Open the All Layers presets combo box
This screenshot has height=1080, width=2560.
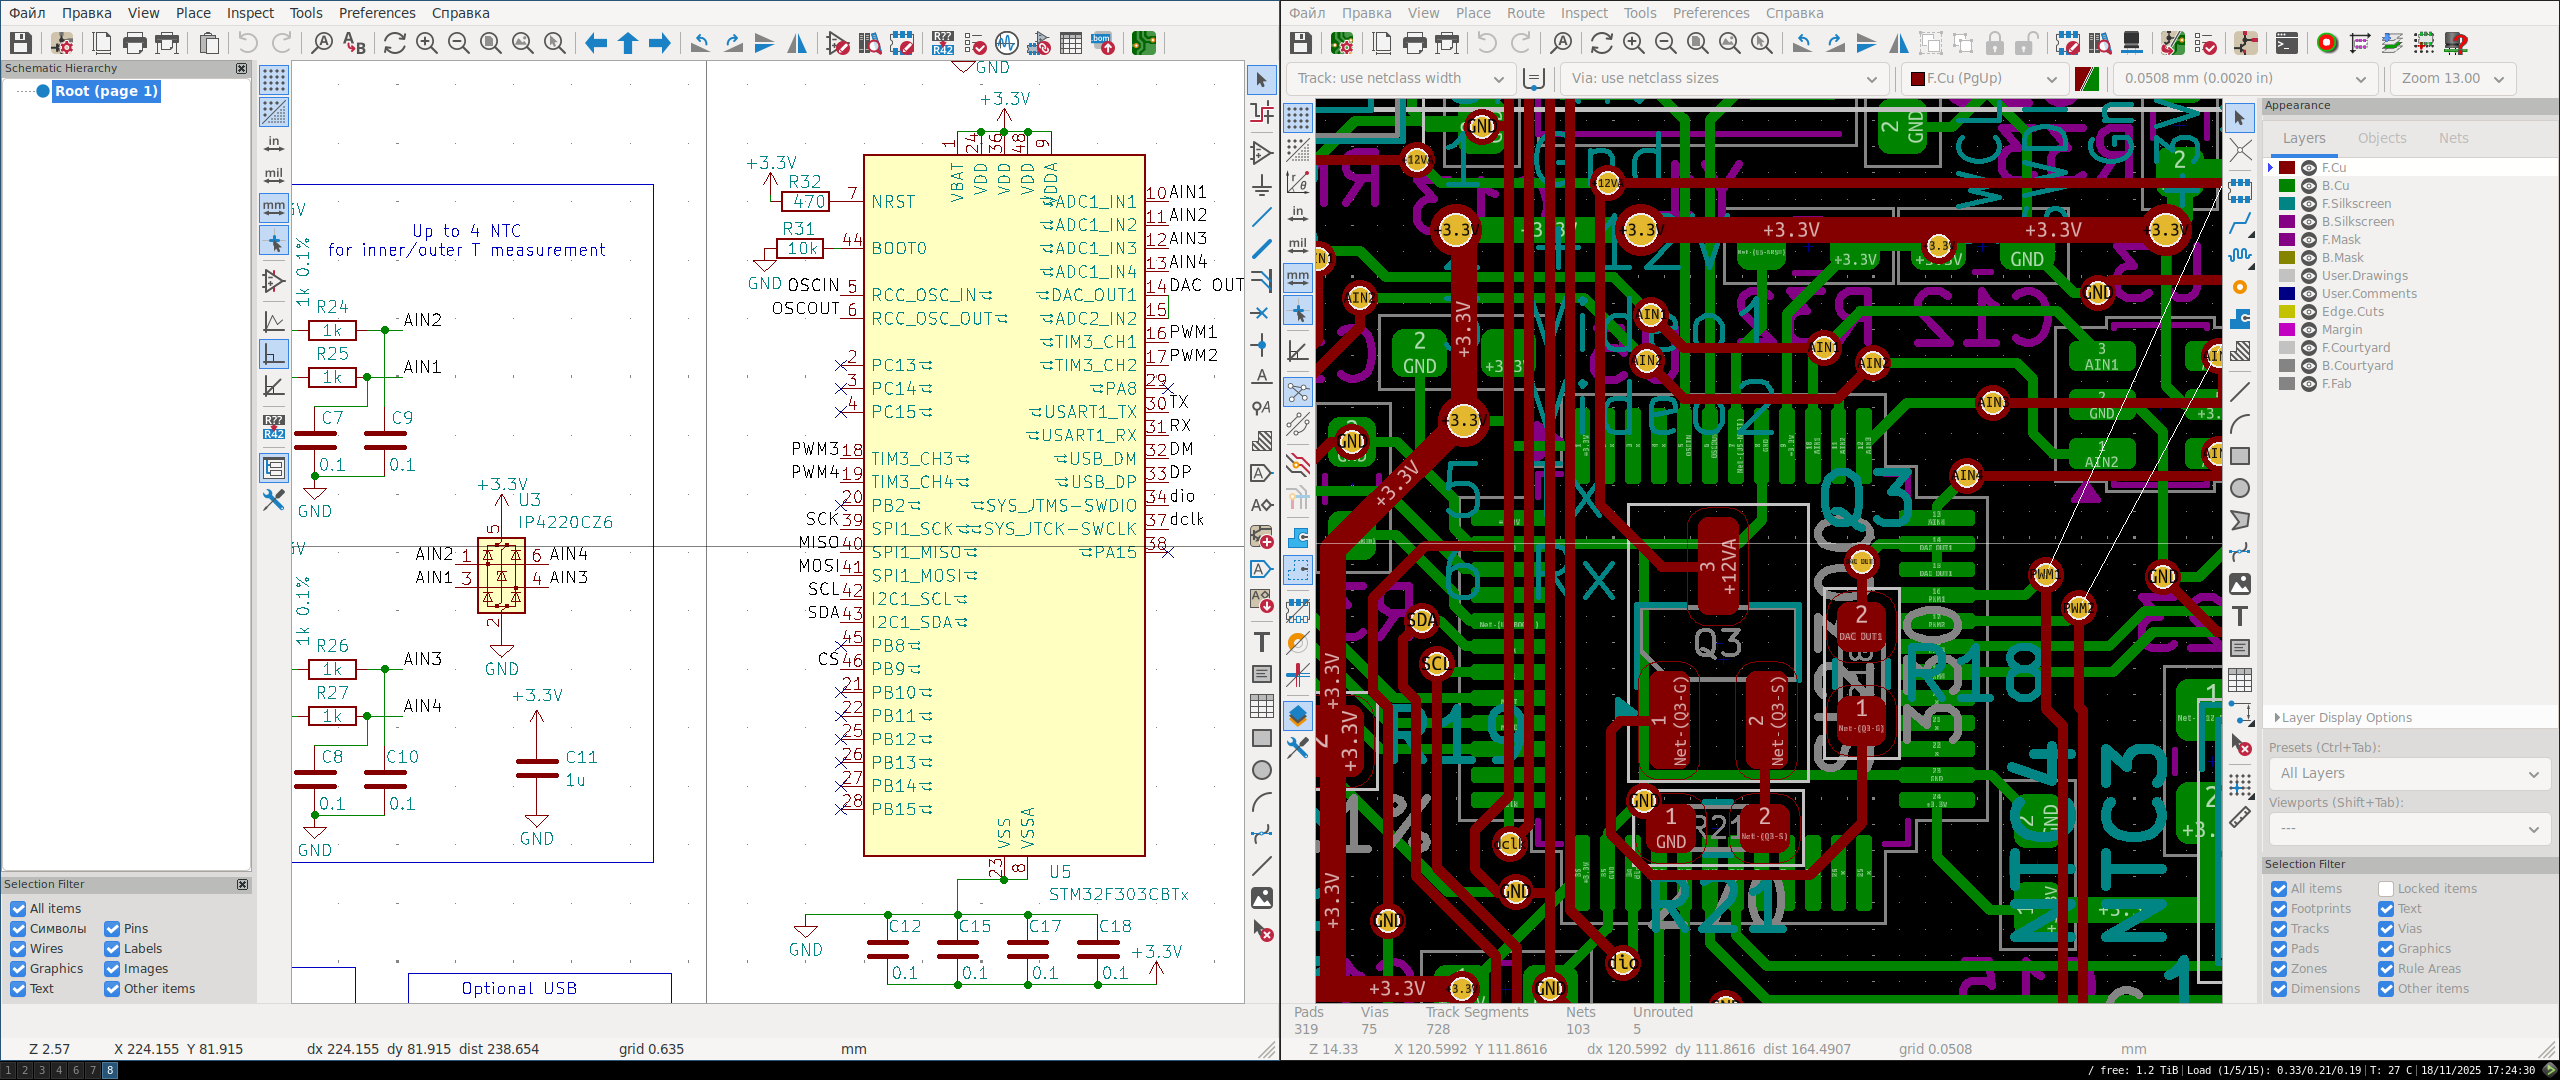2408,773
